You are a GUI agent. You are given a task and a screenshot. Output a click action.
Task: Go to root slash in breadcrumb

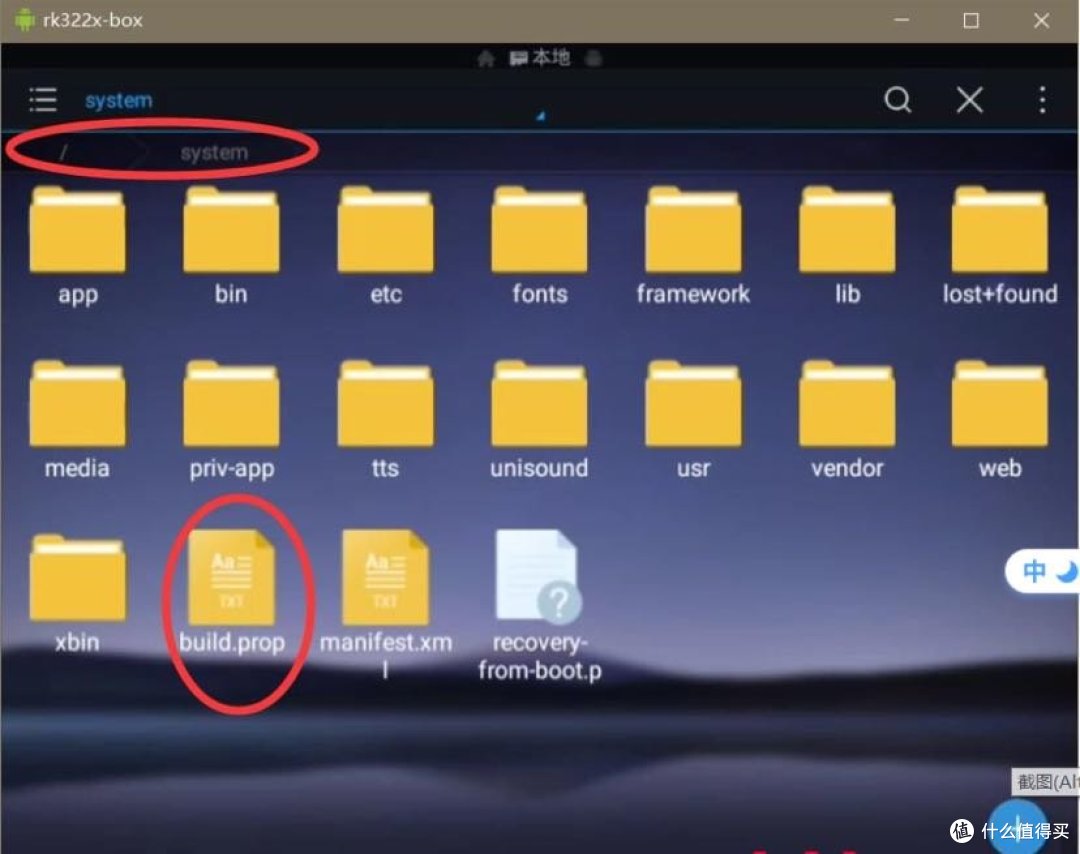point(63,152)
